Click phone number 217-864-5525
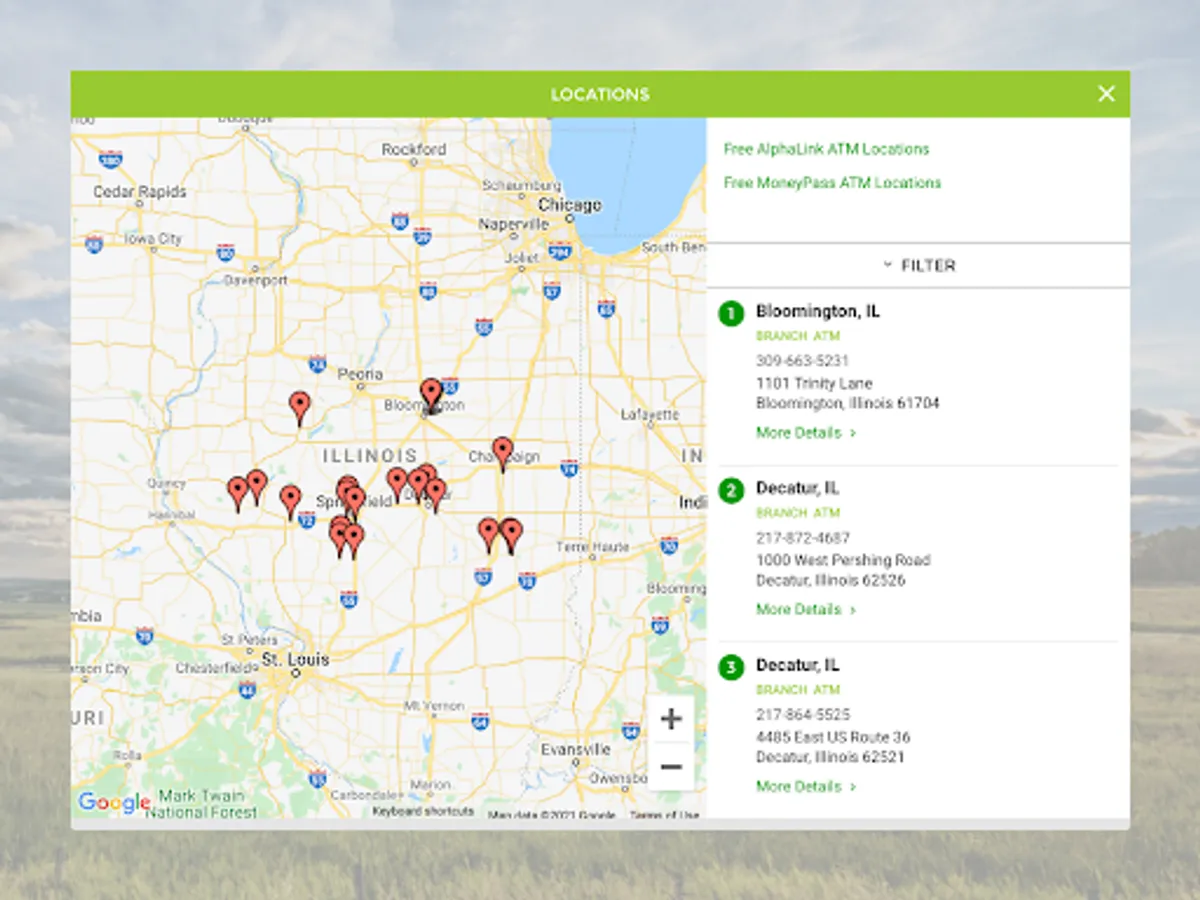This screenshot has width=1200, height=900. tap(803, 714)
